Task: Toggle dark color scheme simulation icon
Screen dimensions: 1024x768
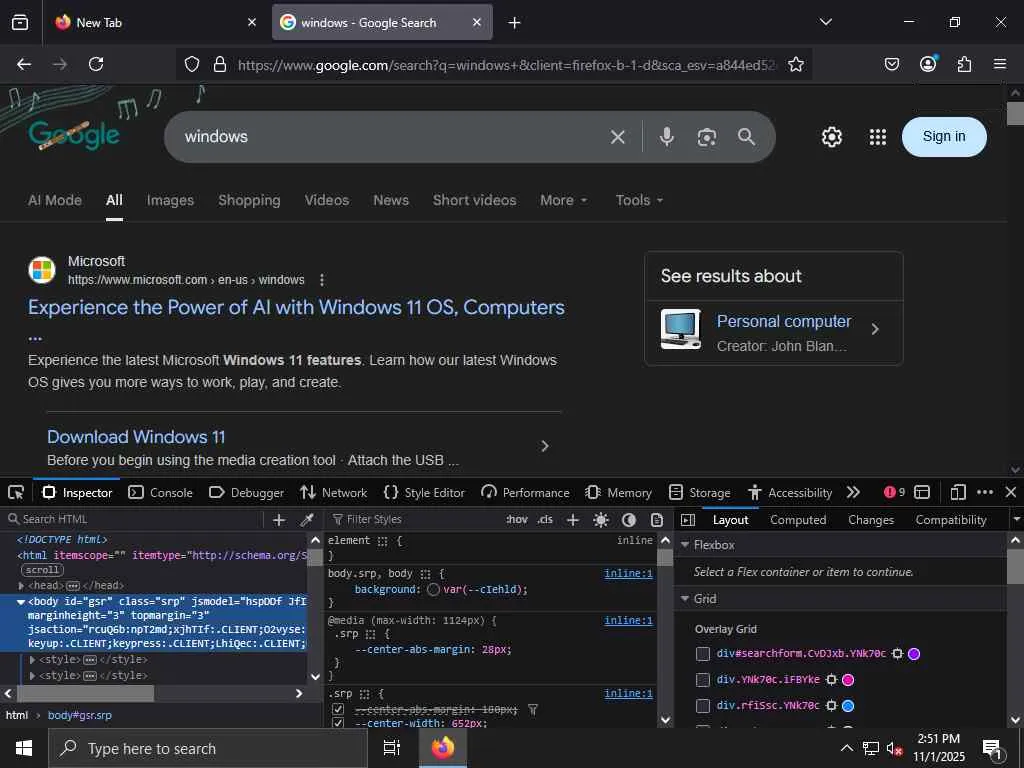Action: [x=629, y=520]
